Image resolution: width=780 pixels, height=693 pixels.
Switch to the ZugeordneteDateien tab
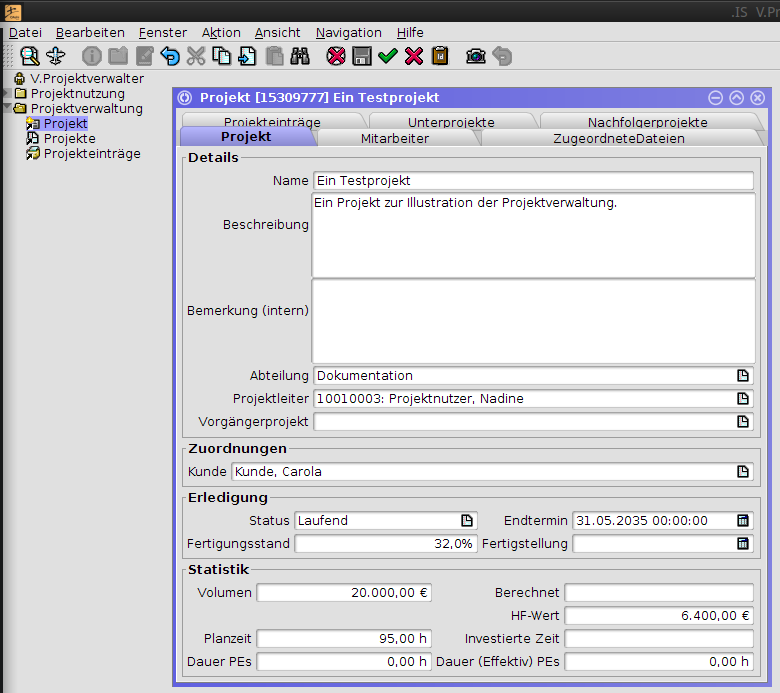click(x=618, y=138)
